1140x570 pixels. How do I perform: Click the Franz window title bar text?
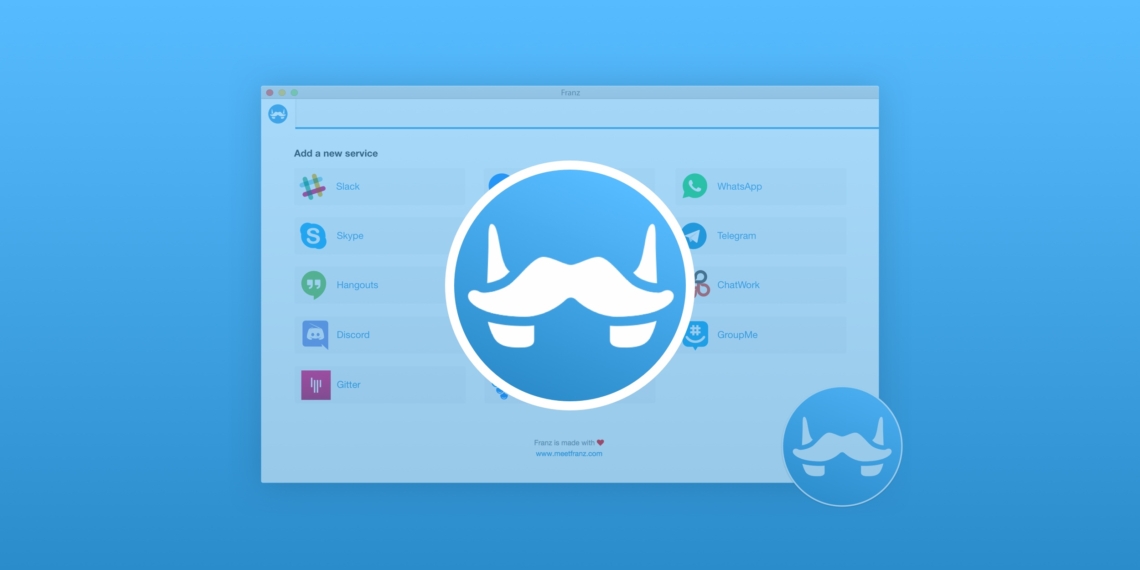570,93
